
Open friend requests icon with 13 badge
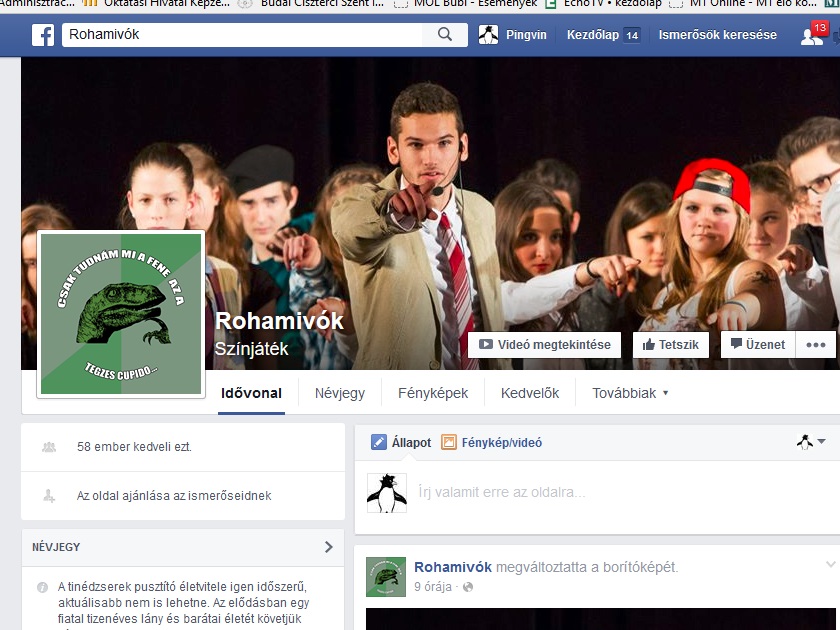(x=813, y=34)
